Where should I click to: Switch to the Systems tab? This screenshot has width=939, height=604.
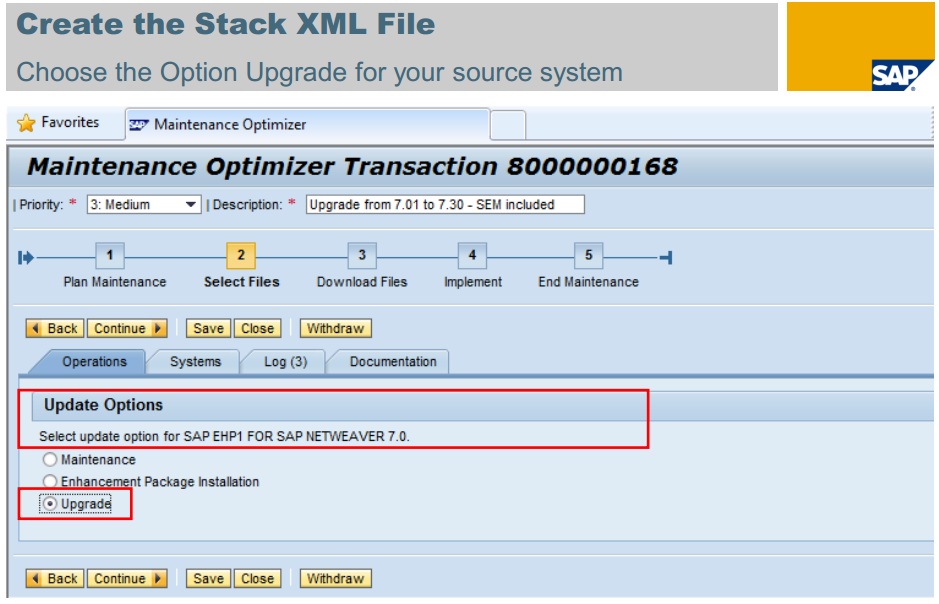(x=194, y=362)
